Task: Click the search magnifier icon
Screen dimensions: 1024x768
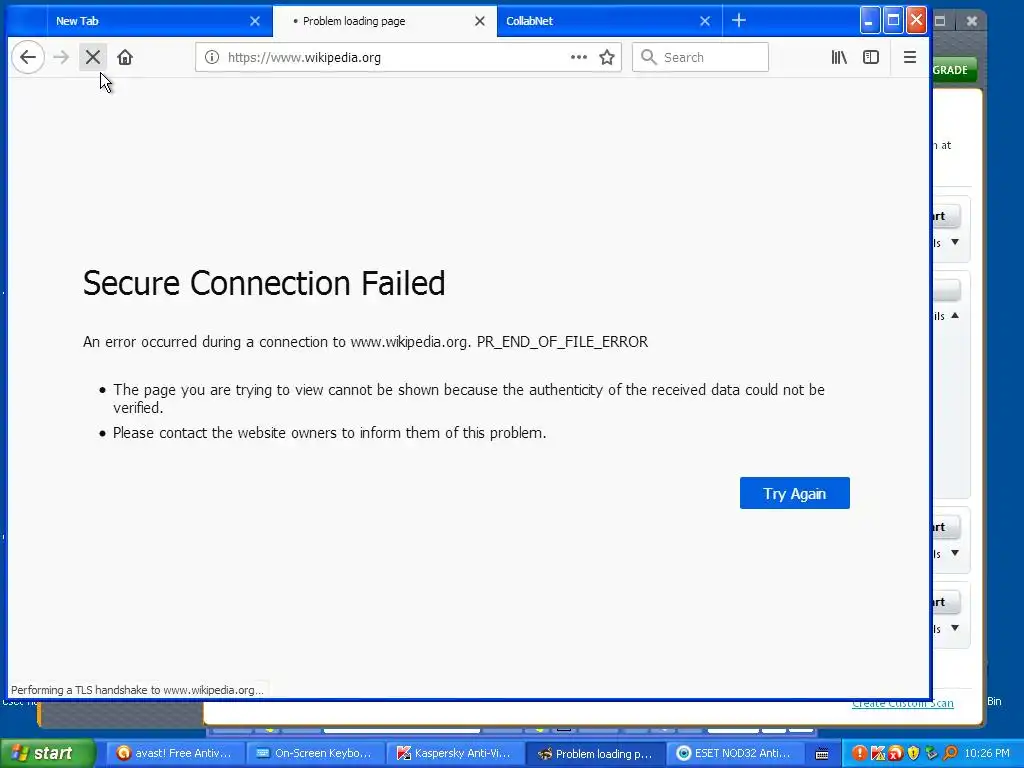Action: (648, 57)
